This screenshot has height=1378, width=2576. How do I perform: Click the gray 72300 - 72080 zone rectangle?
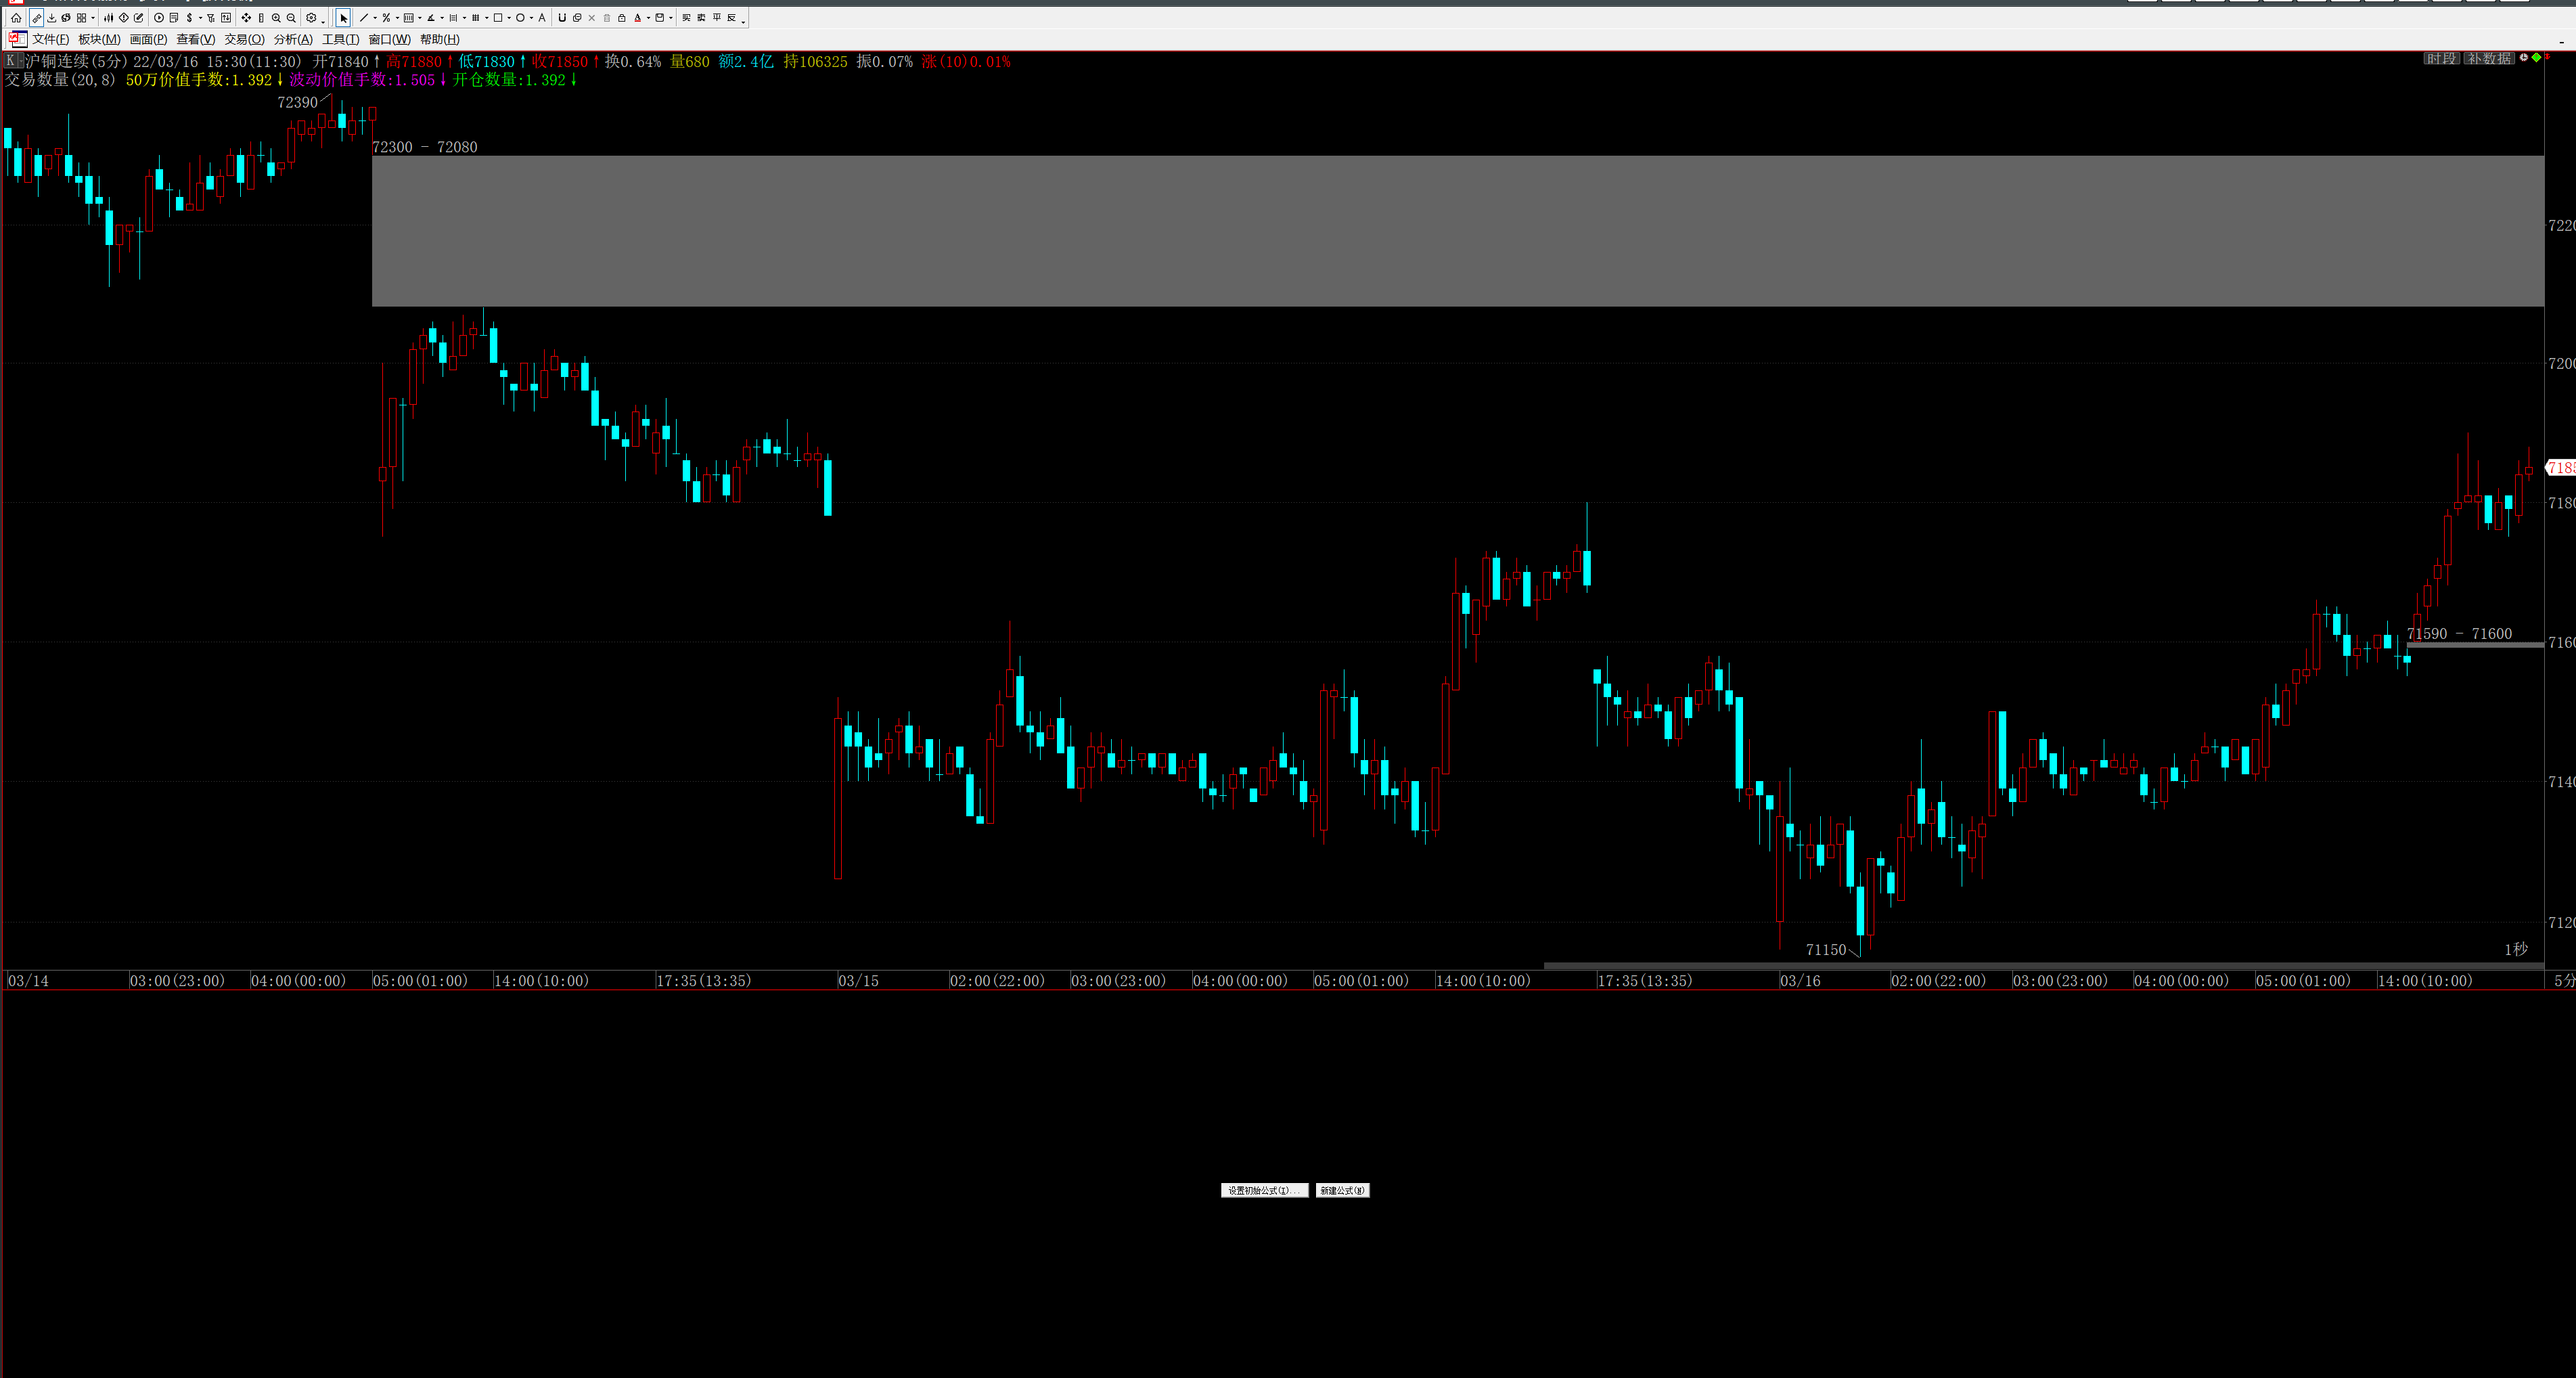click(1458, 230)
